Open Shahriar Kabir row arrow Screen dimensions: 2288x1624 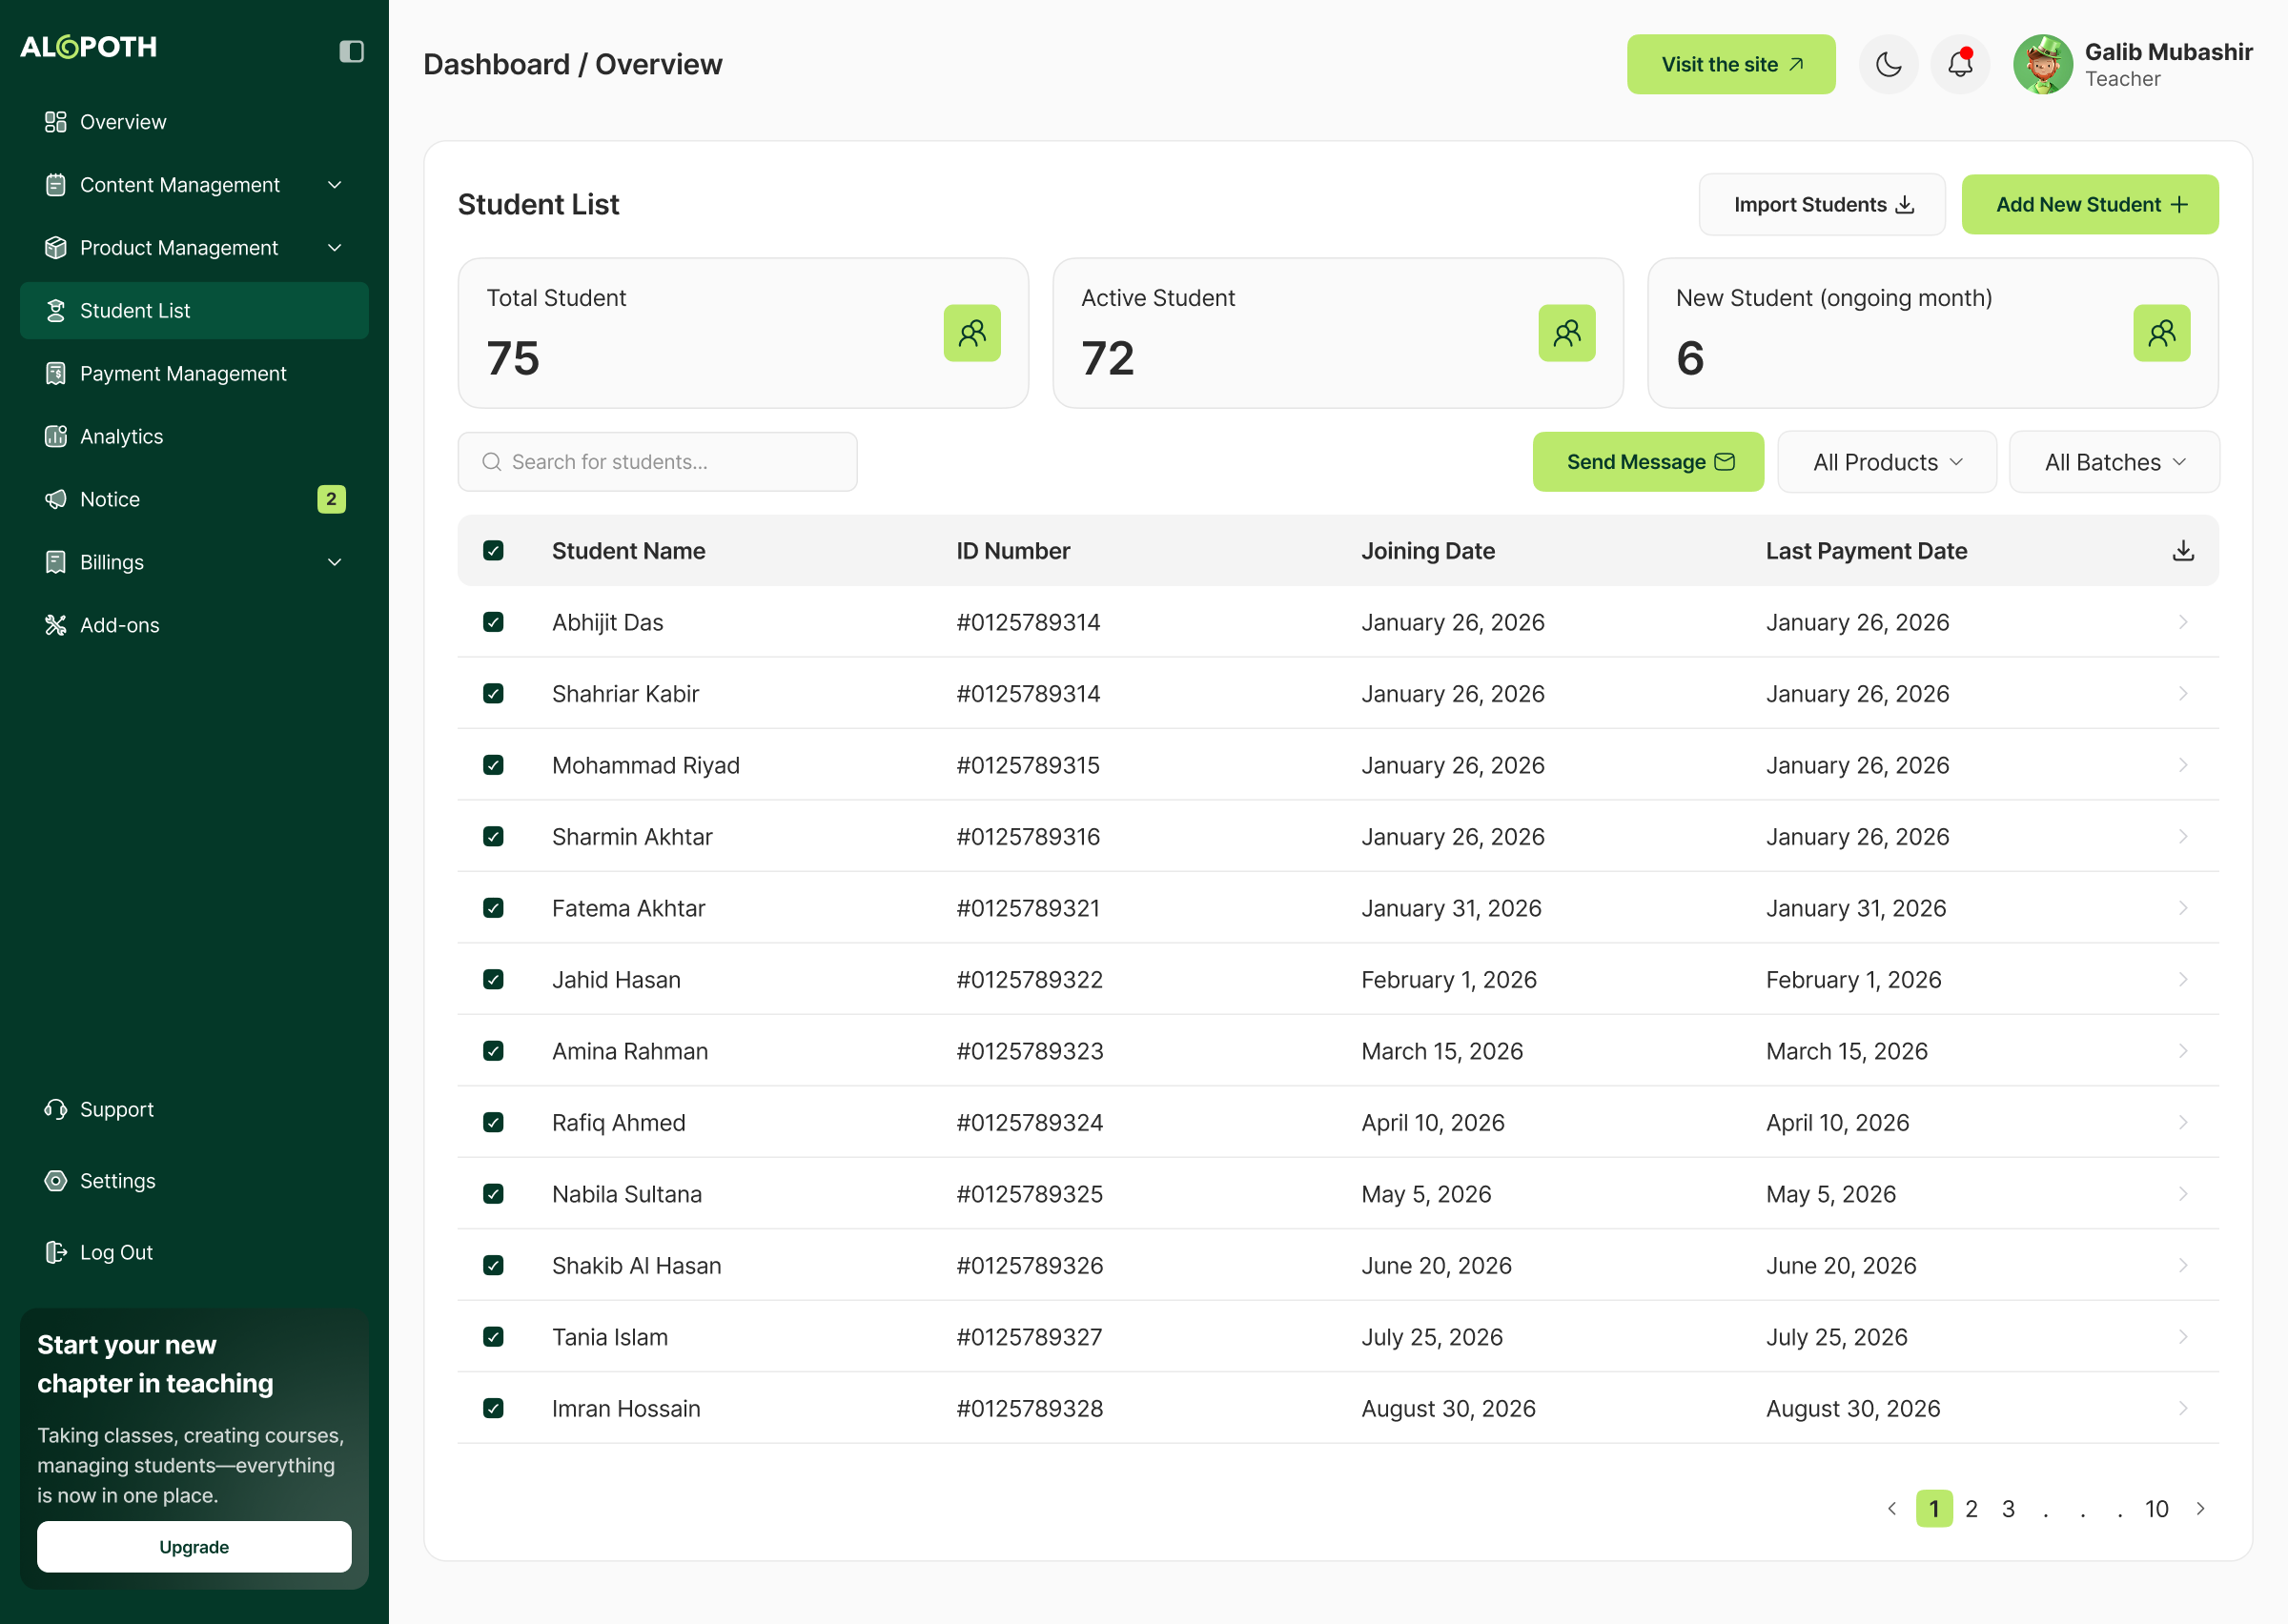point(2183,694)
